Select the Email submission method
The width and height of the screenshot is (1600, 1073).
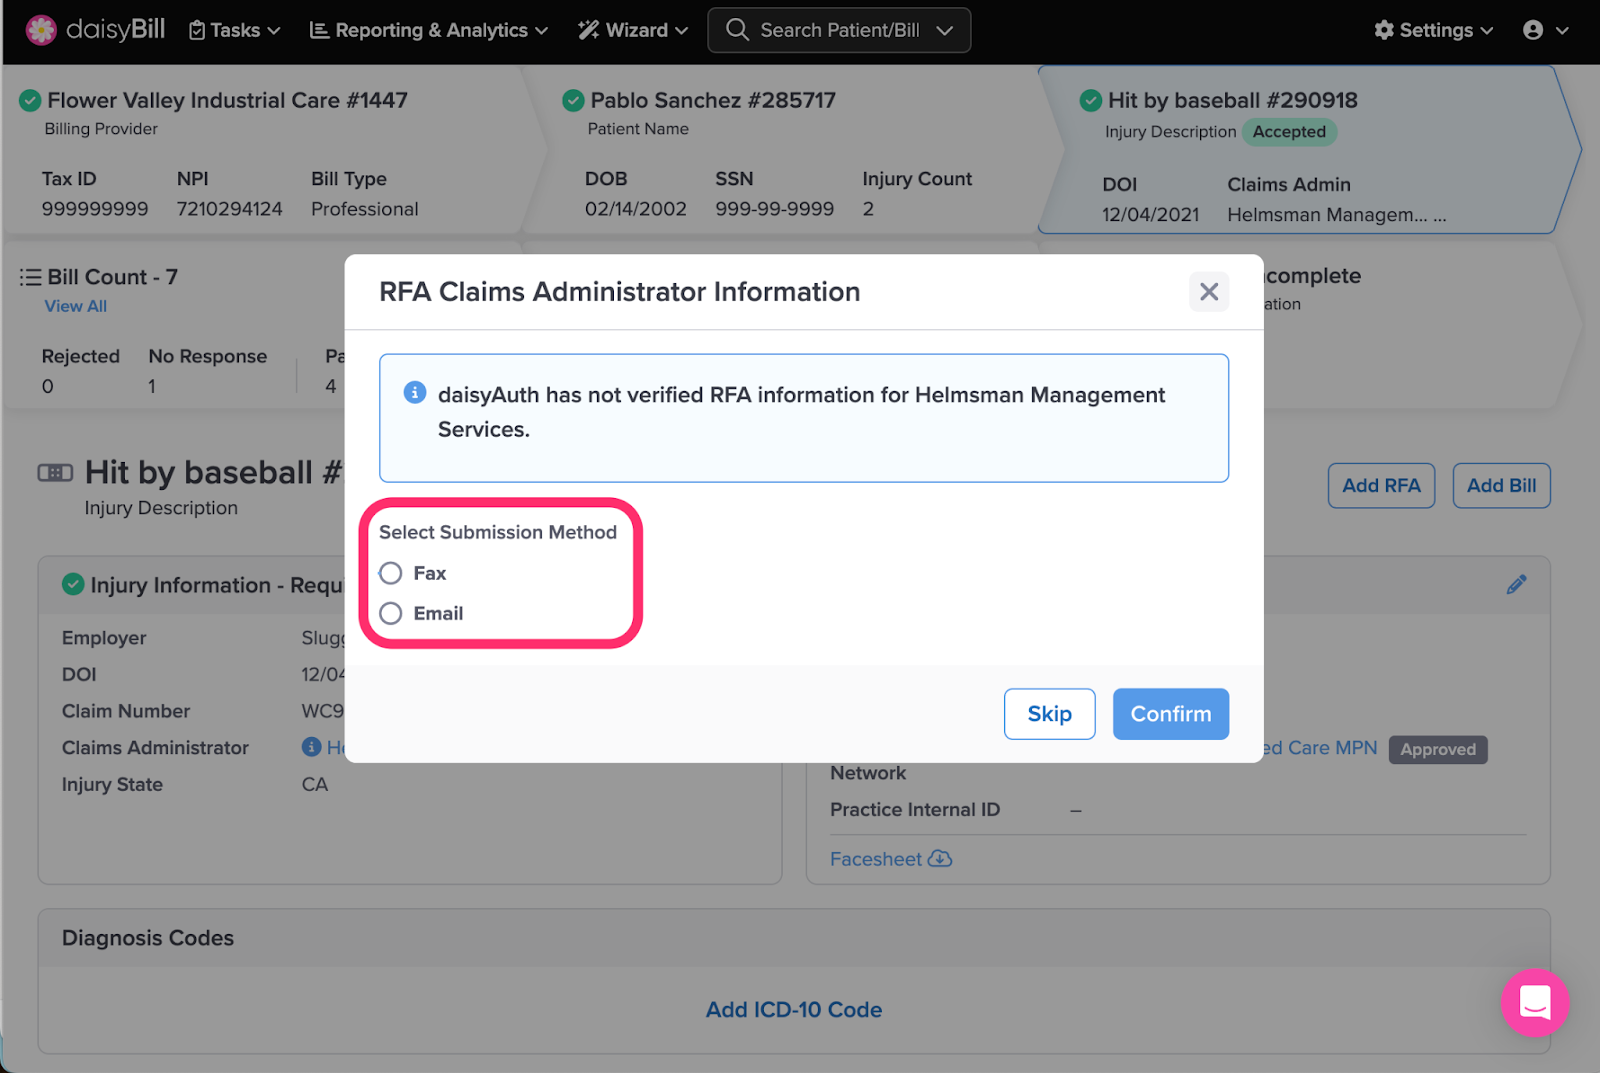391,613
